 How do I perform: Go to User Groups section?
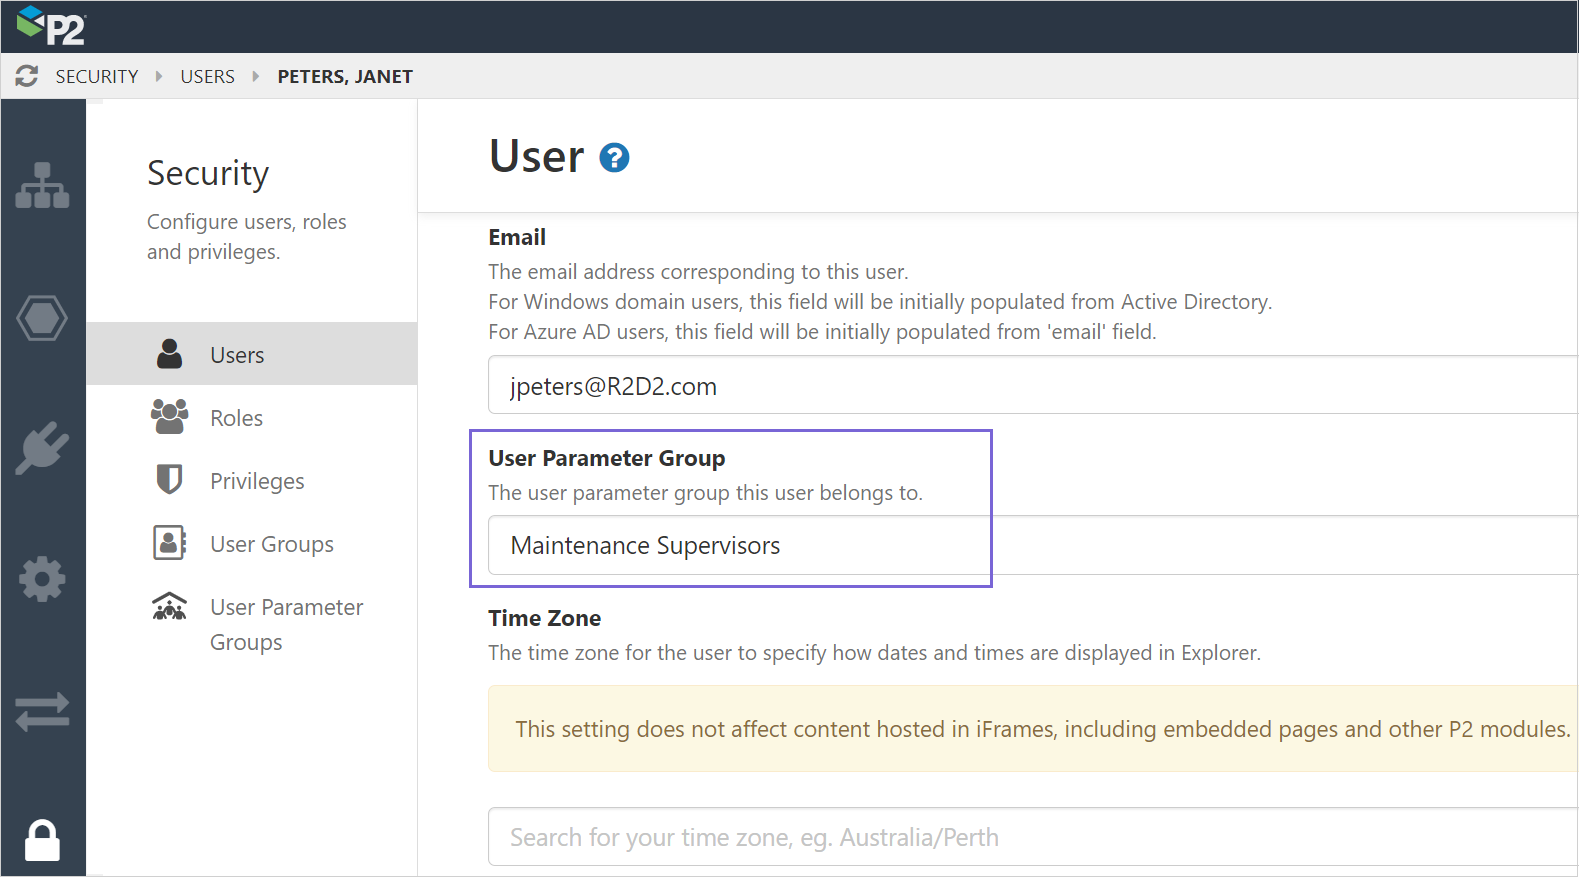coord(271,544)
